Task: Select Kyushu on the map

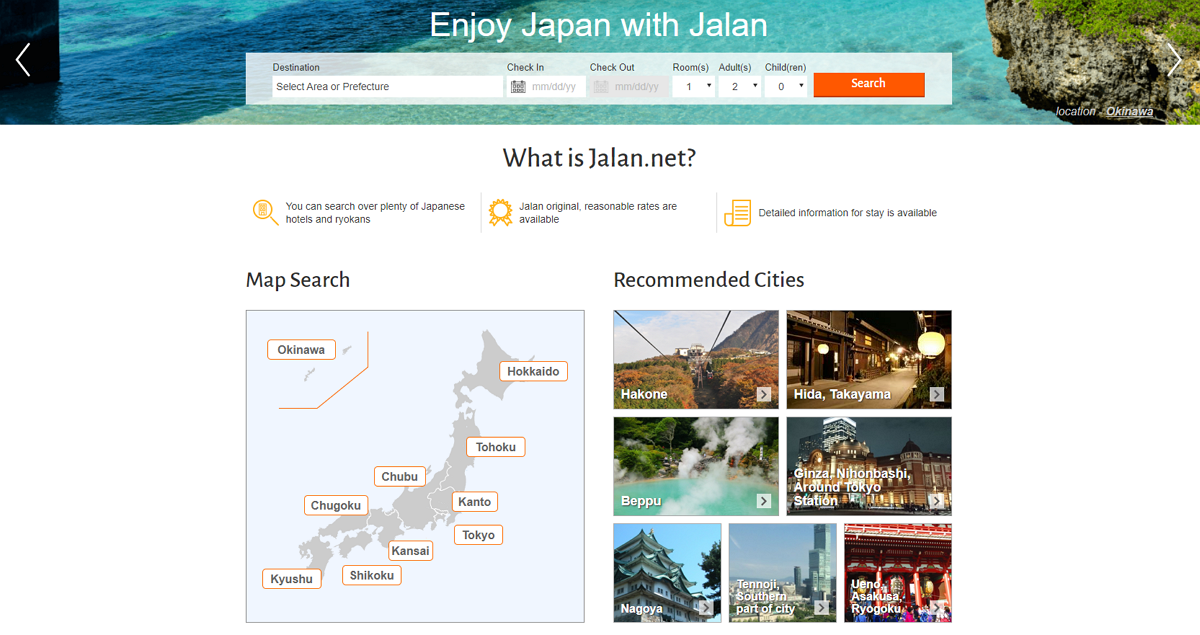Action: [292, 579]
